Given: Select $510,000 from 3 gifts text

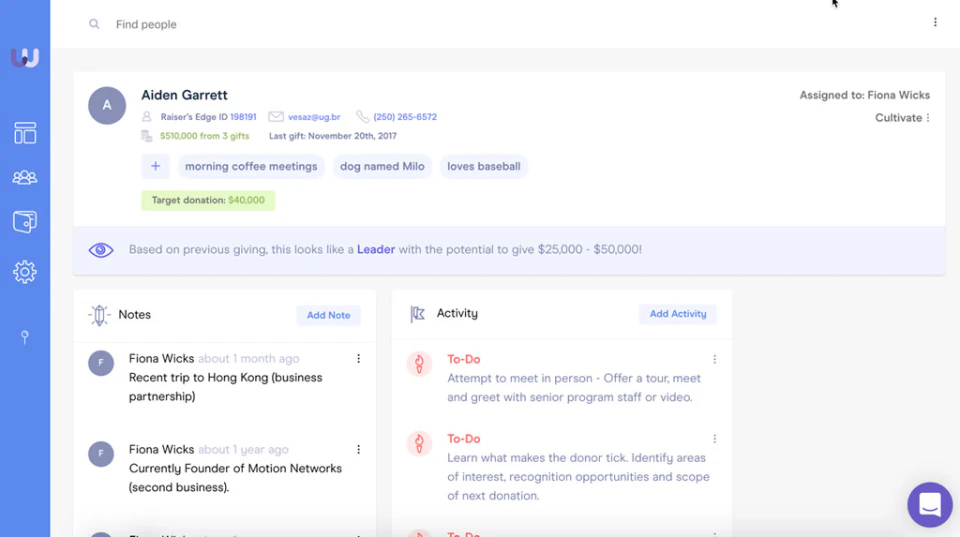Looking at the screenshot, I should [x=204, y=136].
